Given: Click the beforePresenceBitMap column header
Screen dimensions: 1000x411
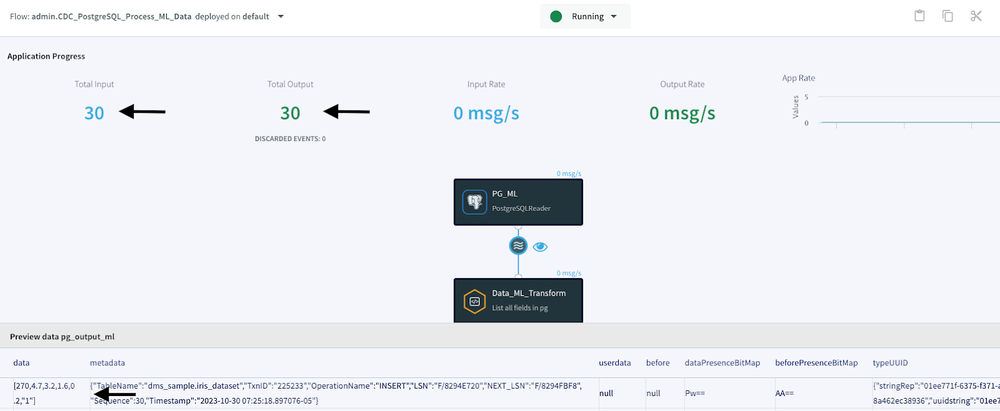Looking at the screenshot, I should [x=817, y=363].
